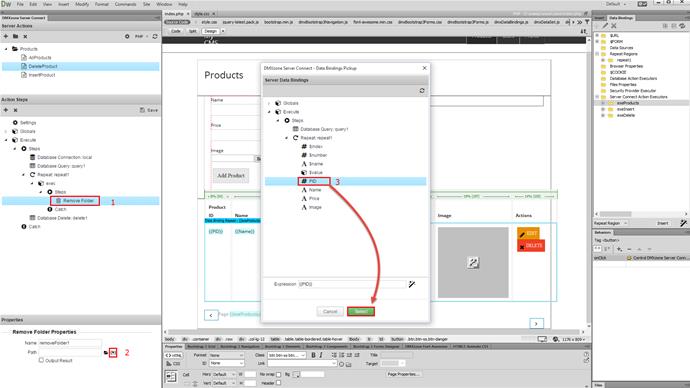Screen dimensions: 690x388
Task: Collapse the Repeat repeat1 node in dialog
Action: click(x=286, y=138)
